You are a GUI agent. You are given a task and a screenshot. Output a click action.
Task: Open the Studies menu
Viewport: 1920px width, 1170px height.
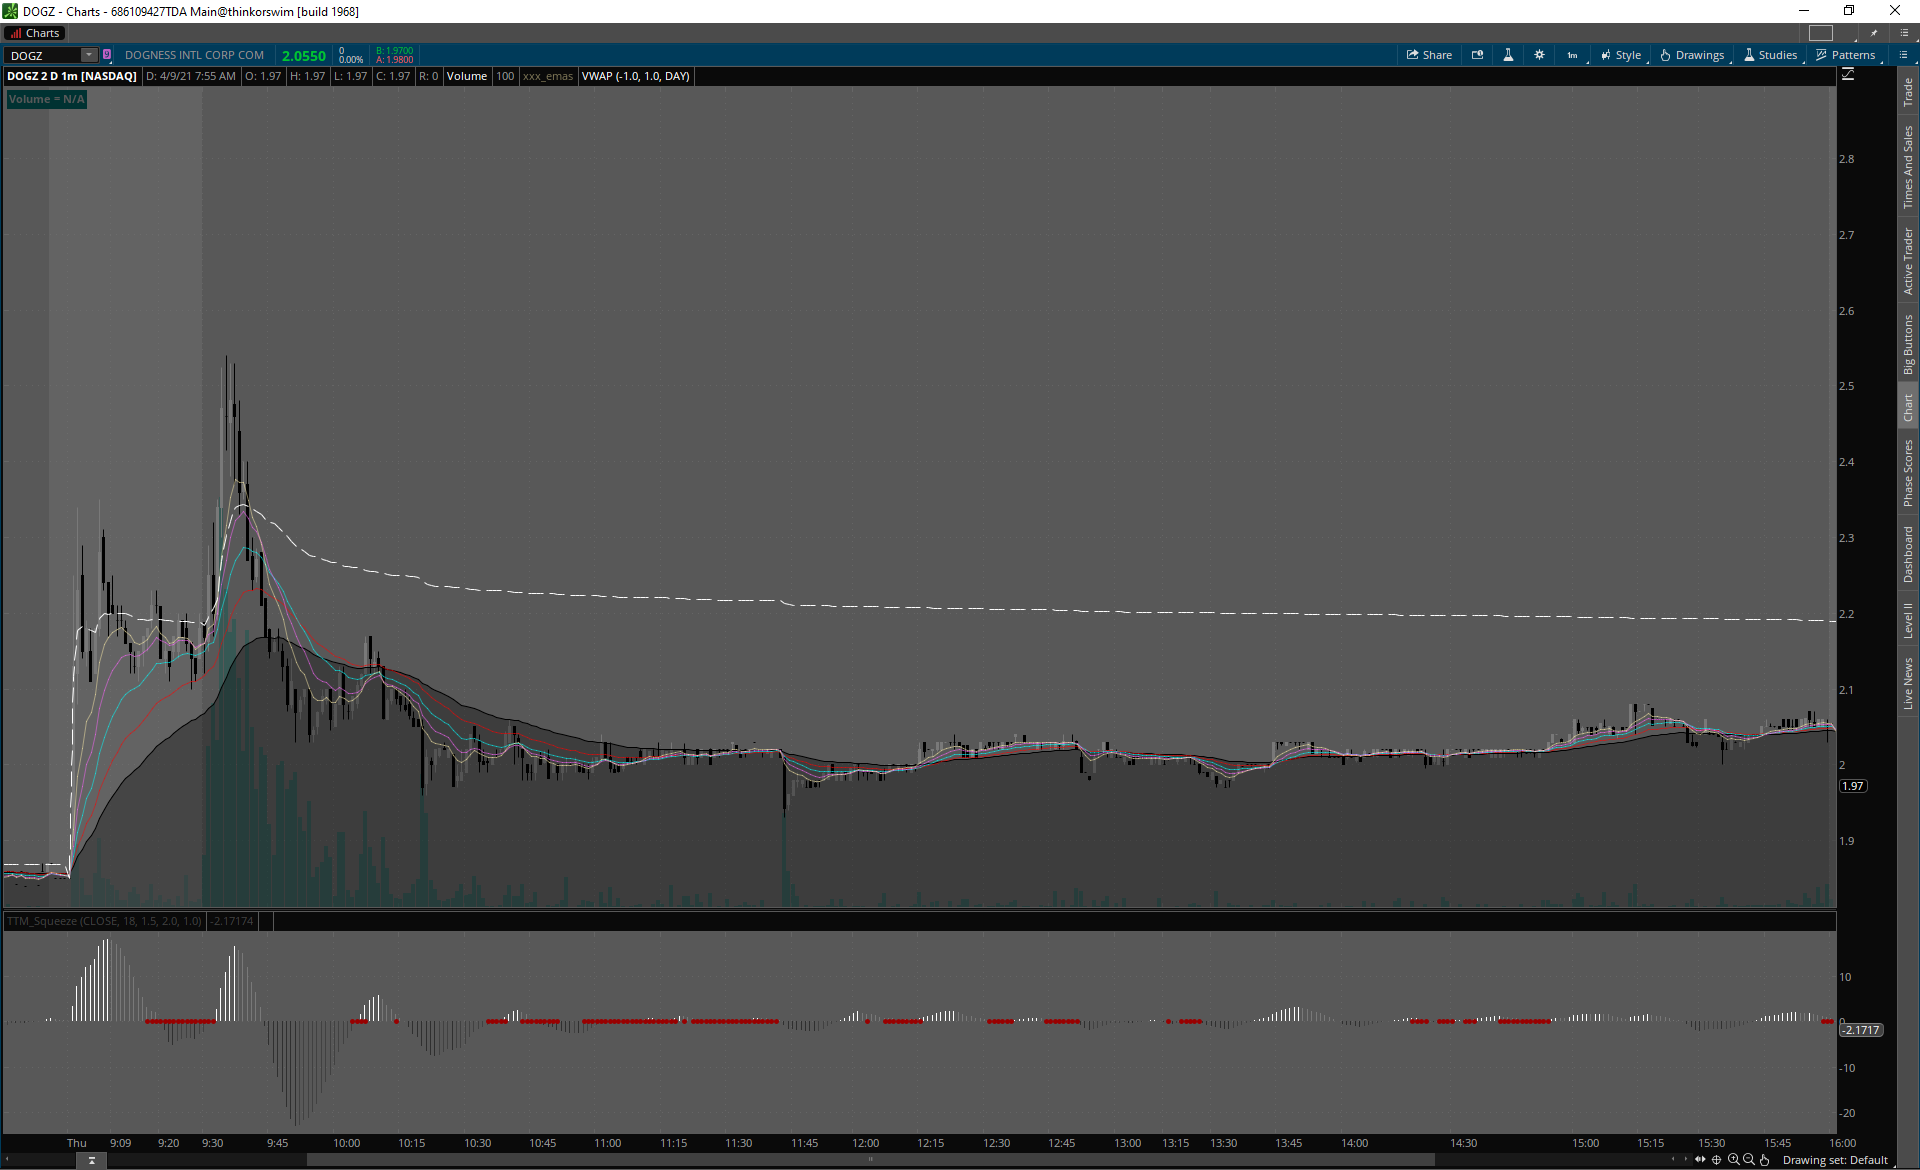point(1770,55)
